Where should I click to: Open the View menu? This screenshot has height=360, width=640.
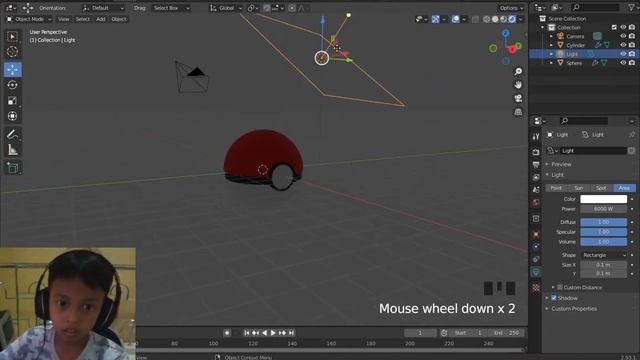(x=63, y=19)
